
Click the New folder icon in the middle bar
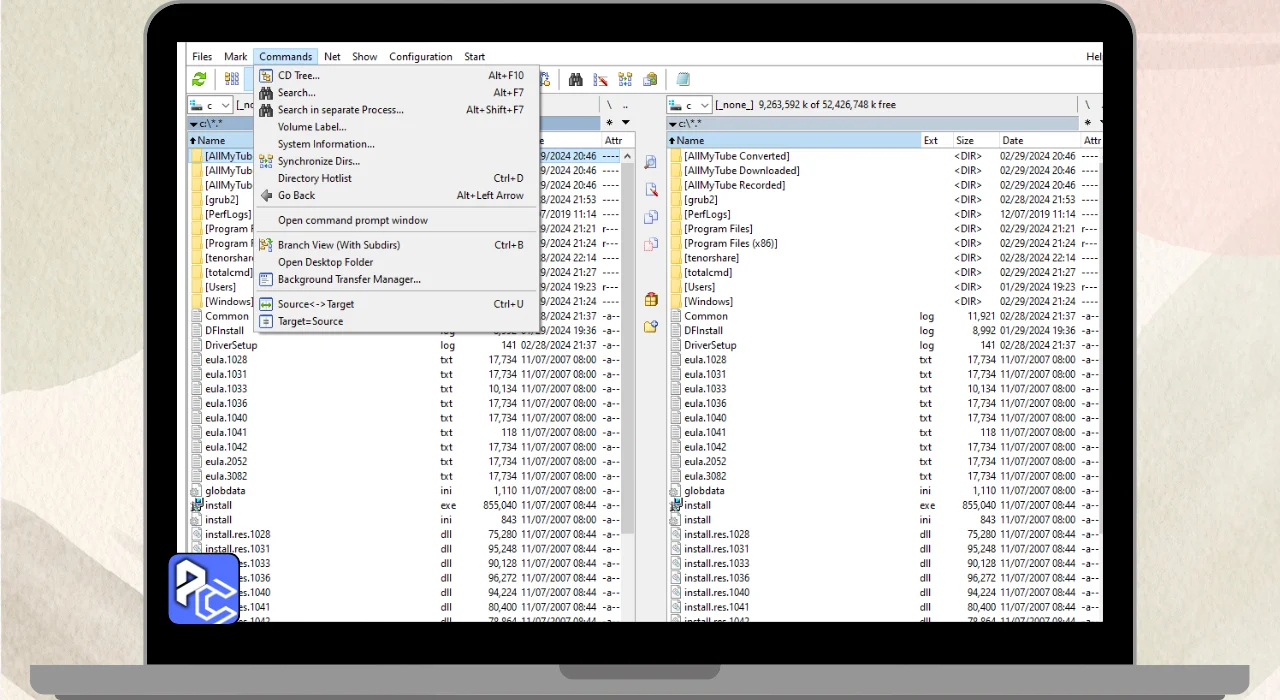(651, 326)
